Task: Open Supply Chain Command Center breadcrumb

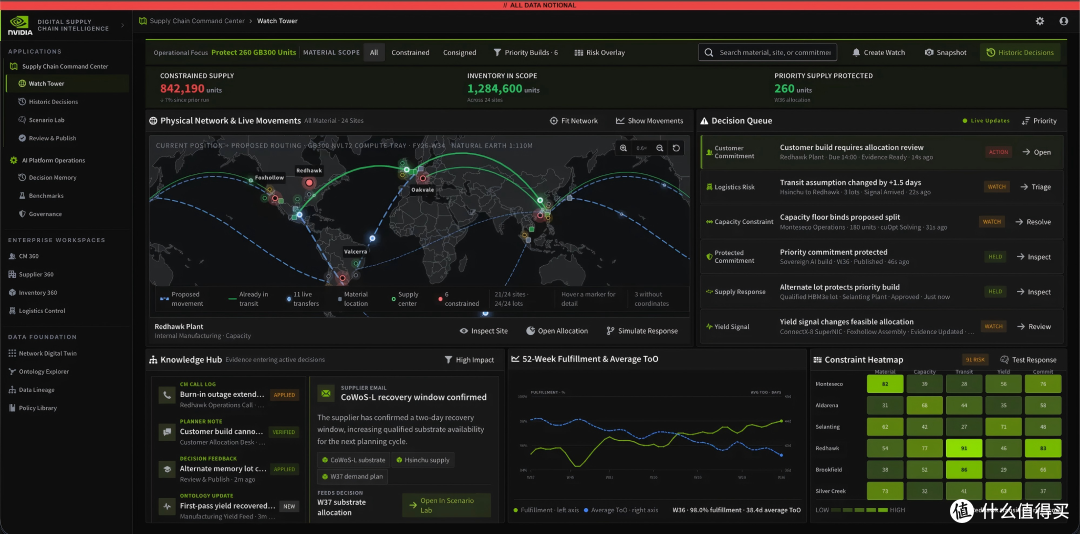Action: click(x=197, y=21)
